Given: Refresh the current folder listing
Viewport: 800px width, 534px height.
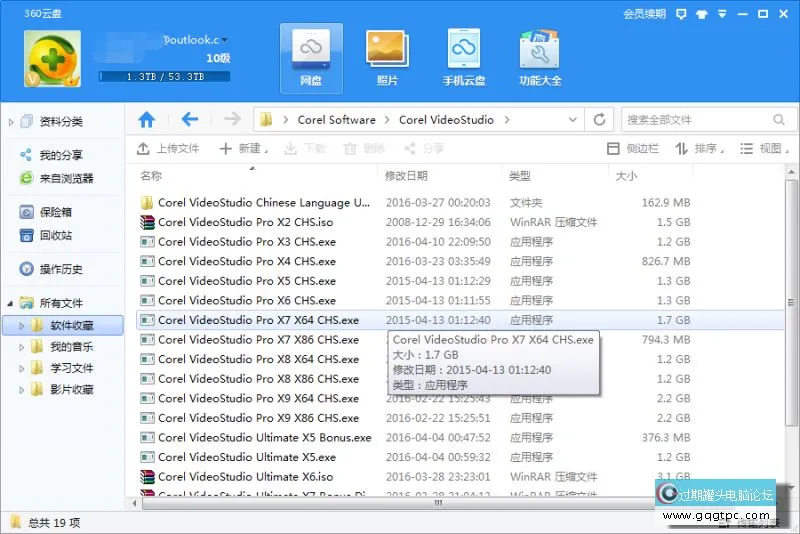Looking at the screenshot, I should [599, 120].
